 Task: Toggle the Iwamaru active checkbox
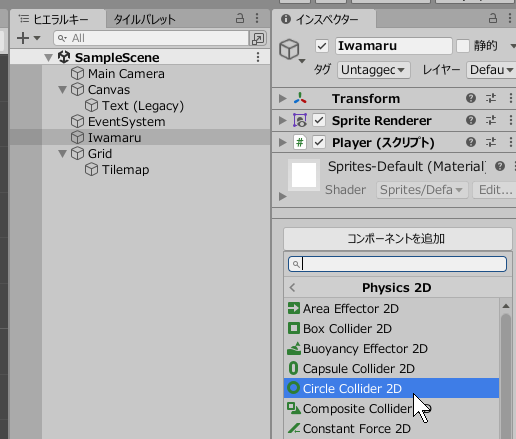click(322, 46)
